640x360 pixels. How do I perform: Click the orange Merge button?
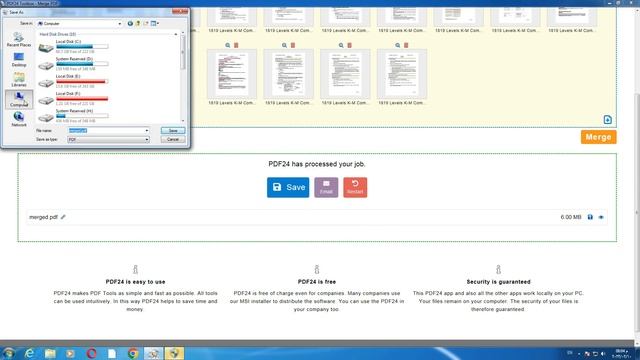598,137
